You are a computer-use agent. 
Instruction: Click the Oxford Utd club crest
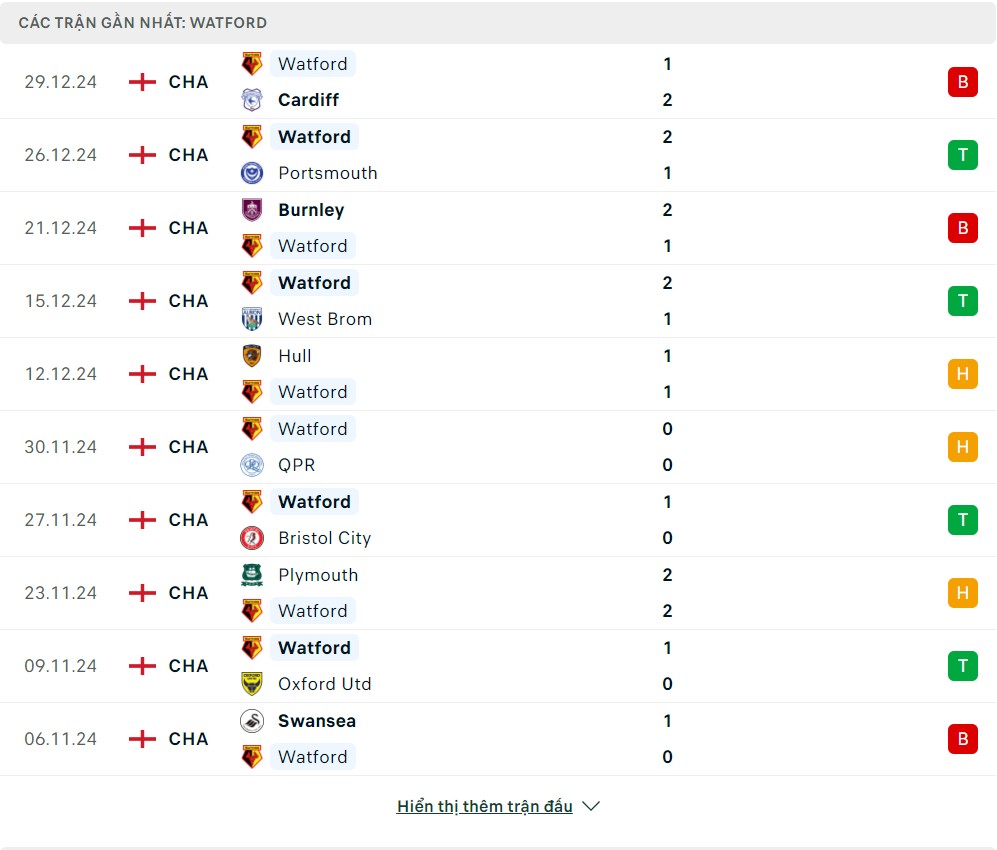(252, 684)
